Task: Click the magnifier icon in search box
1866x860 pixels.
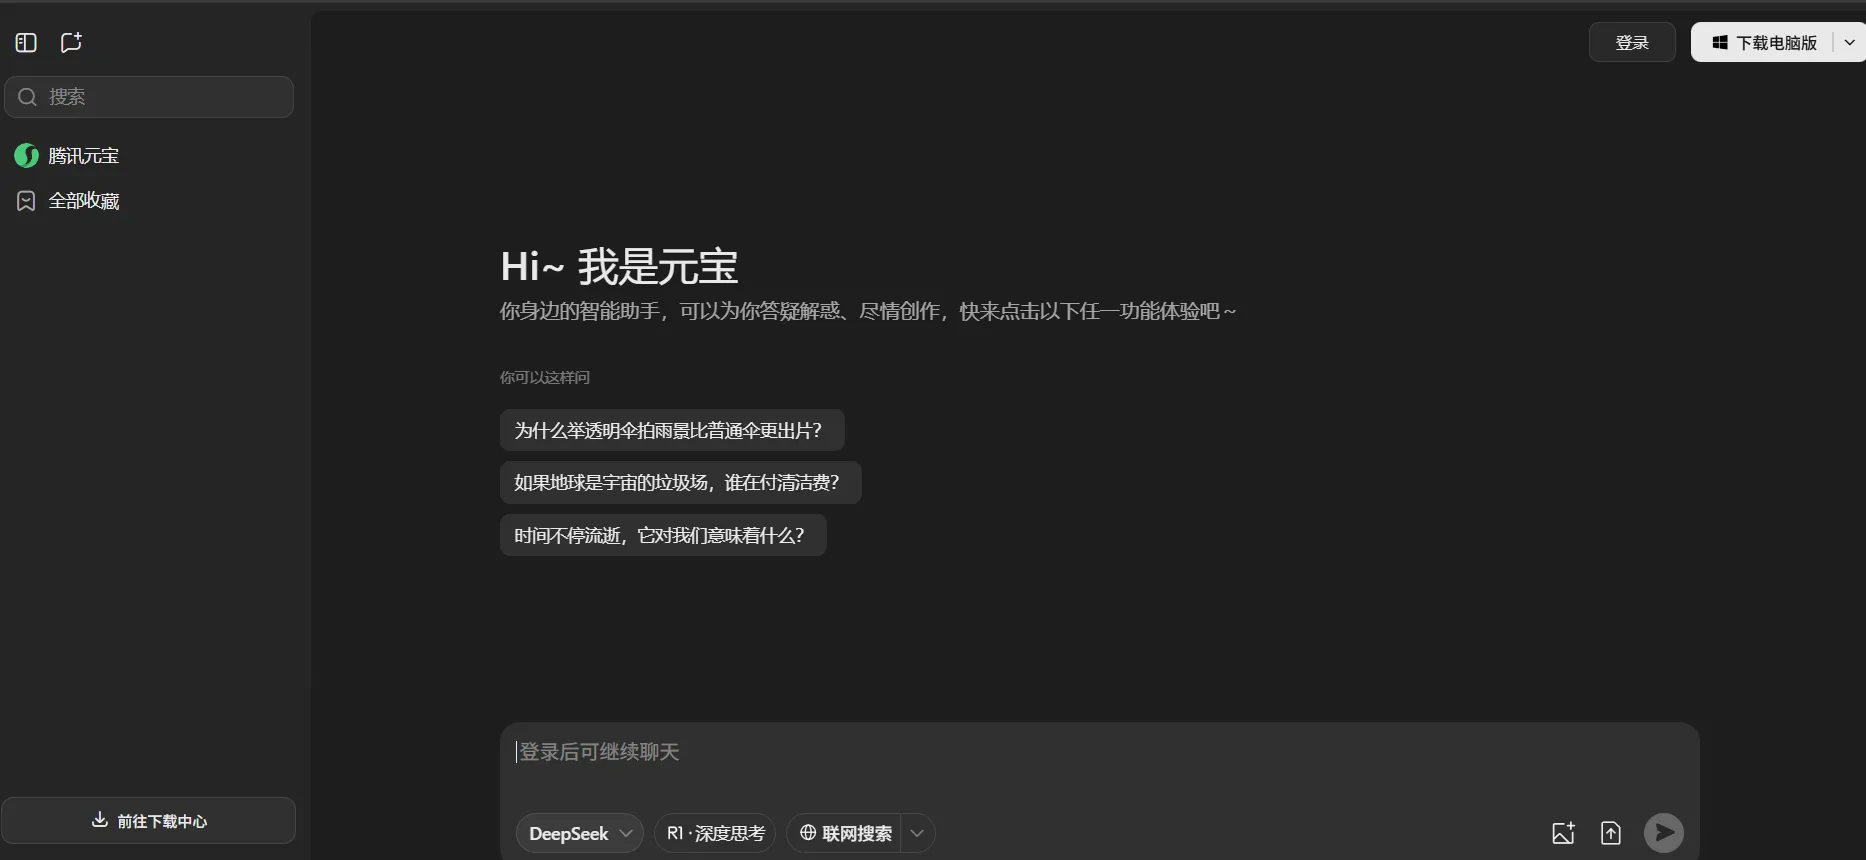Action: pyautogui.click(x=28, y=97)
